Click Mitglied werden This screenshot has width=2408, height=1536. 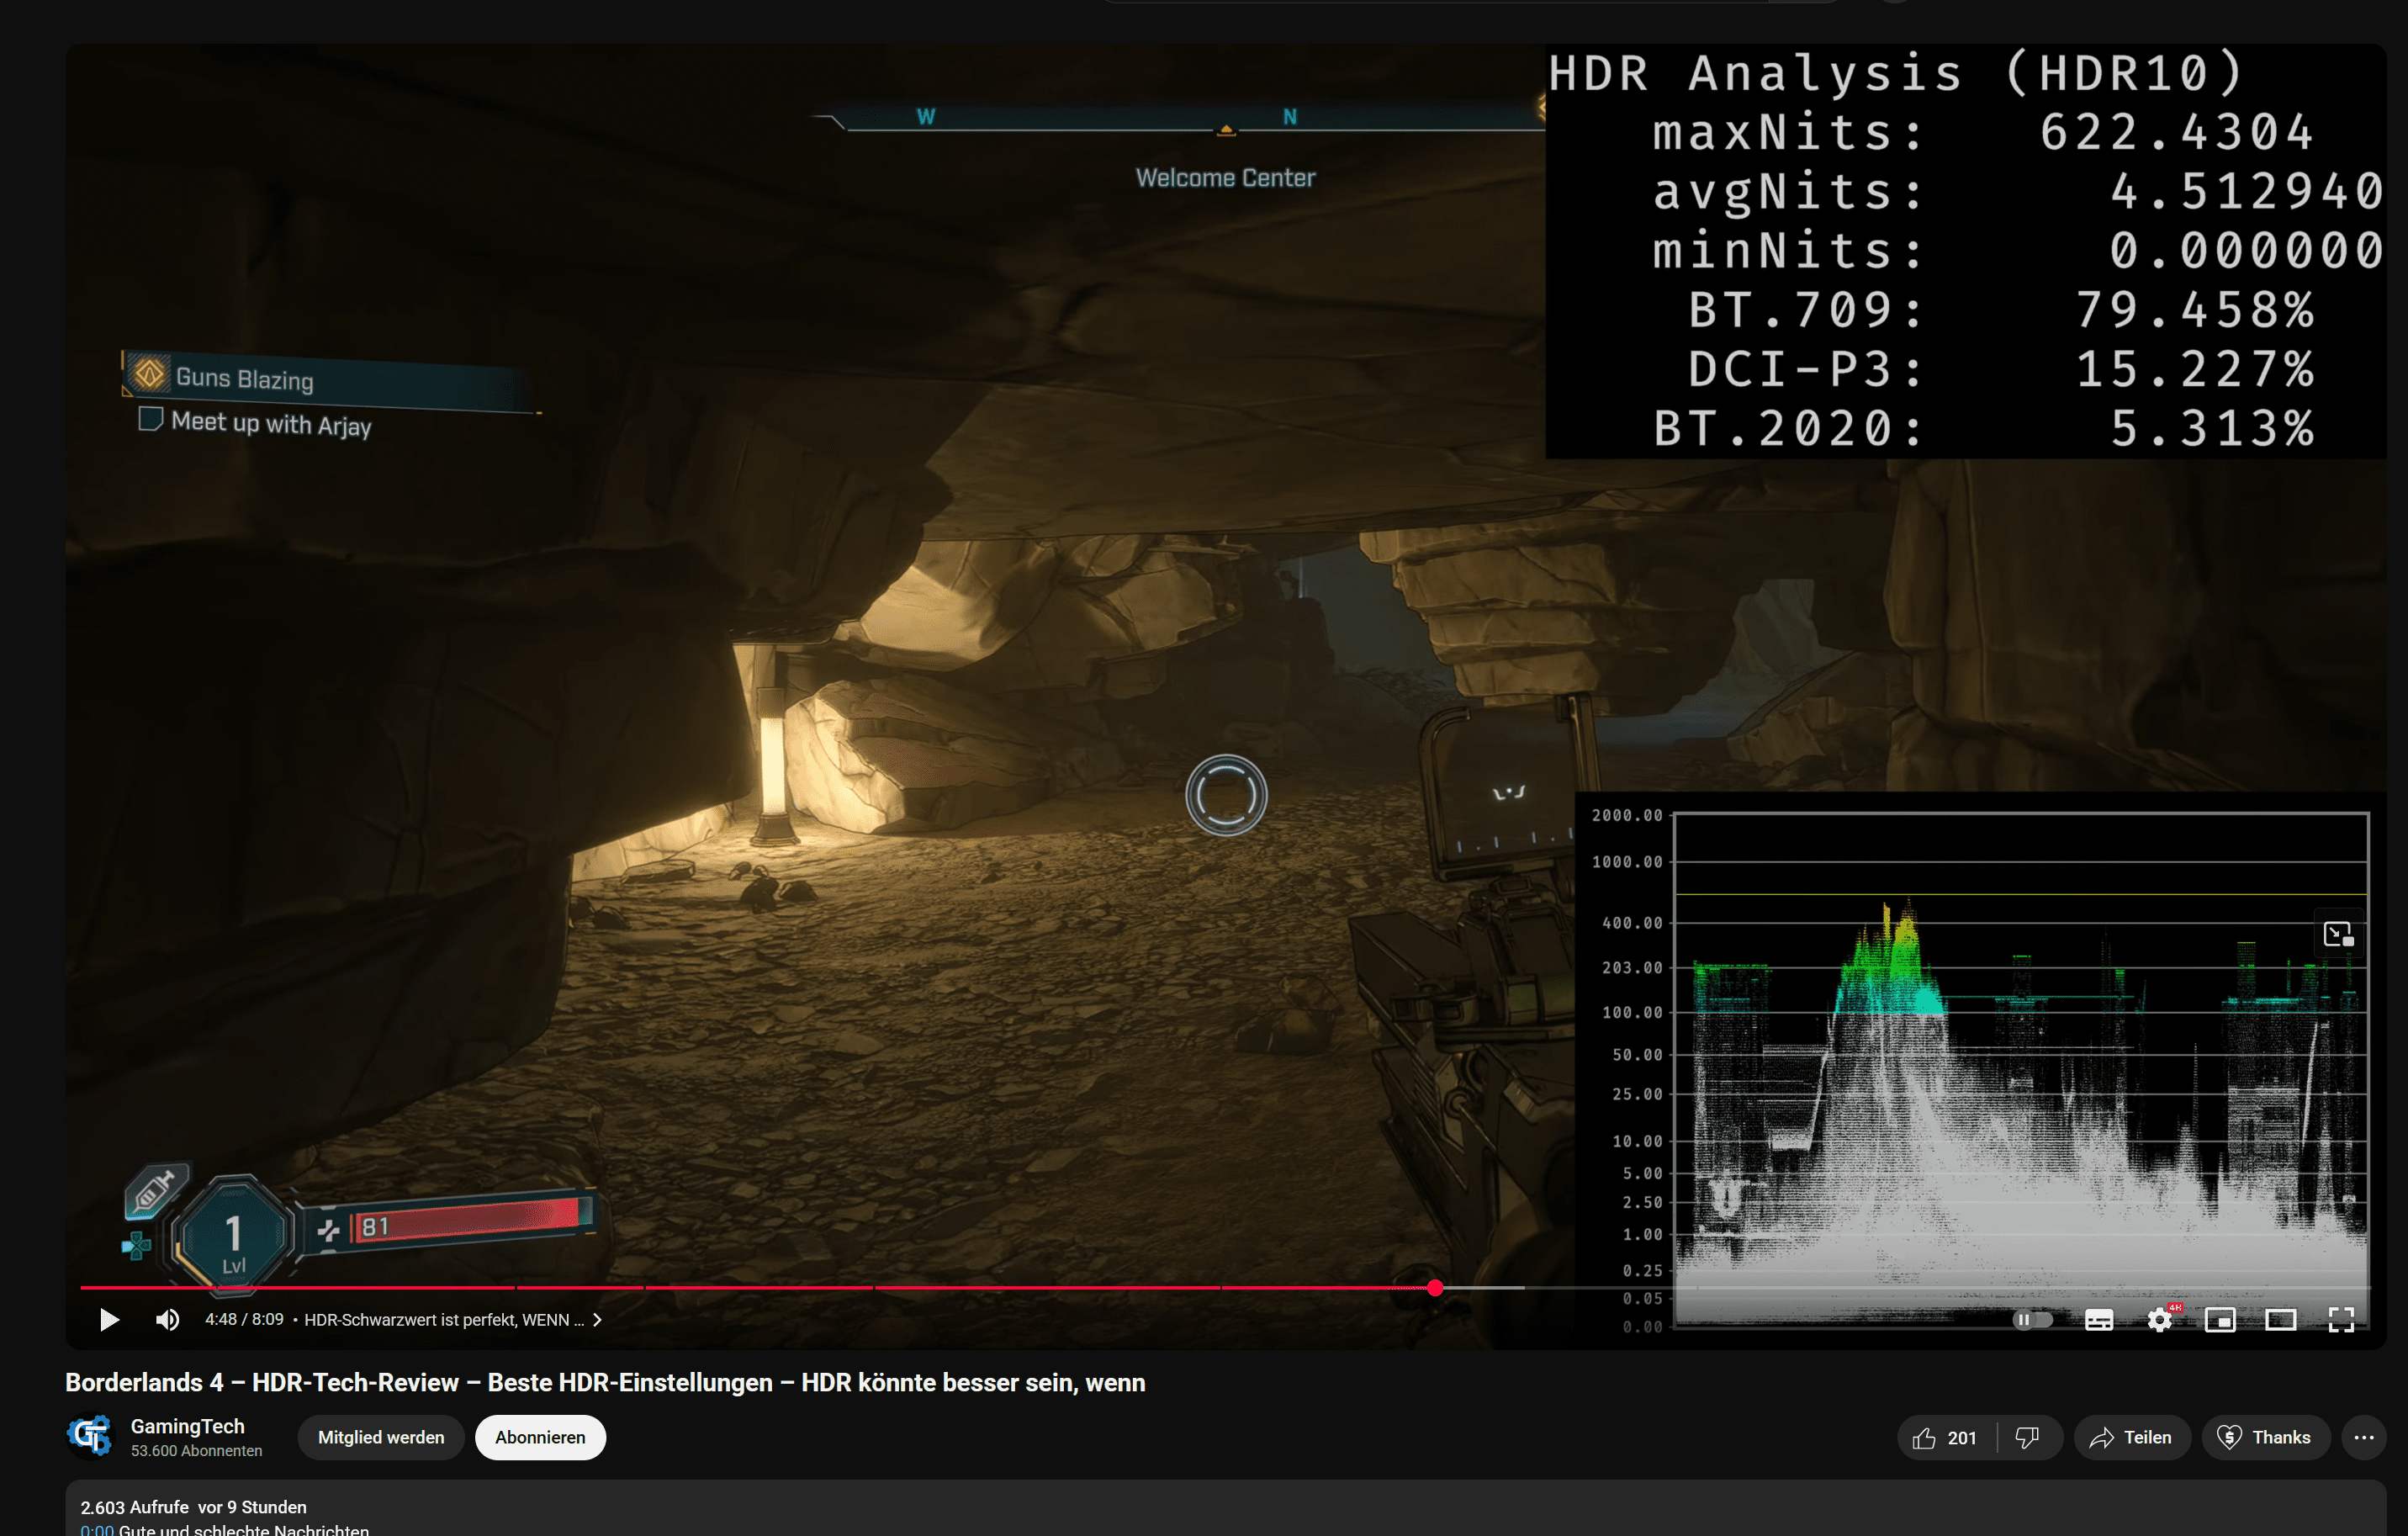coord(381,1437)
